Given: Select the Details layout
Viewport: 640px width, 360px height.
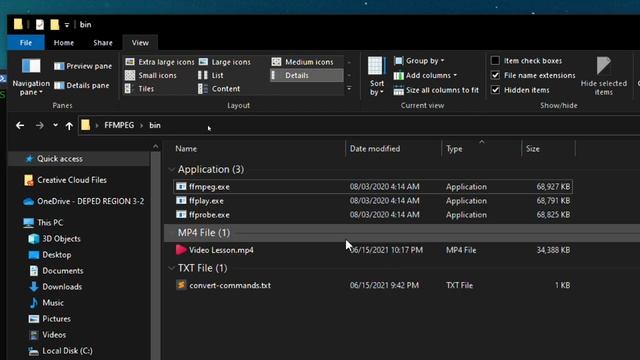Looking at the screenshot, I should (307, 76).
